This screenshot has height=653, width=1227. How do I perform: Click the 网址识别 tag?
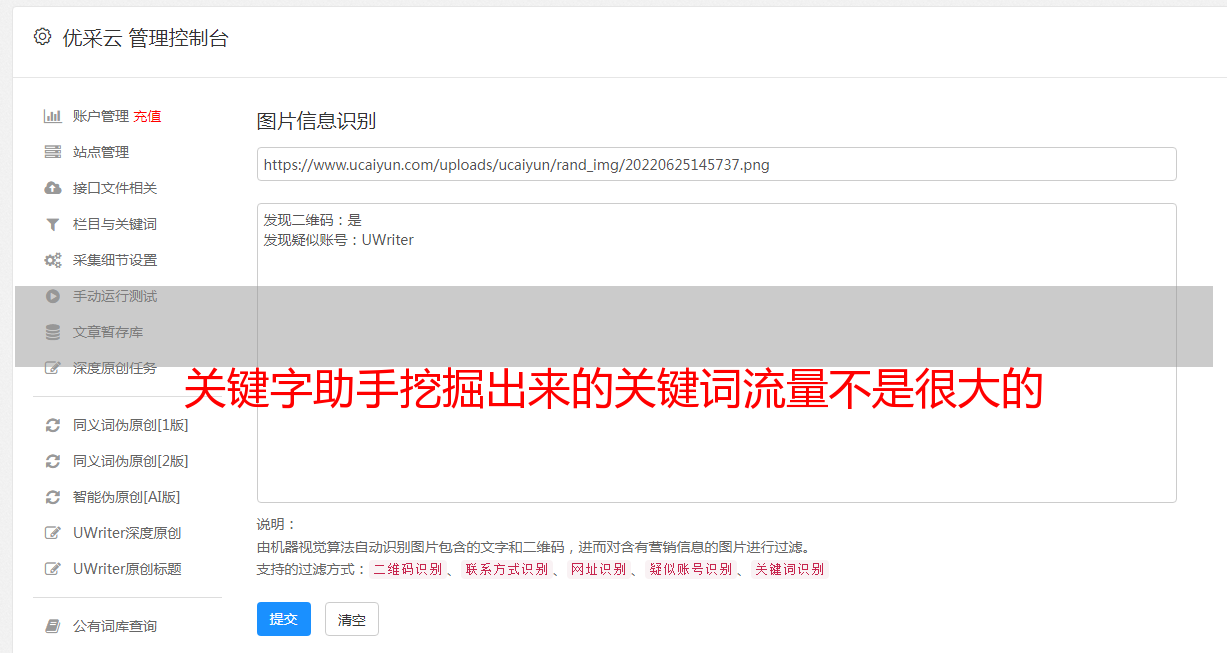[598, 569]
